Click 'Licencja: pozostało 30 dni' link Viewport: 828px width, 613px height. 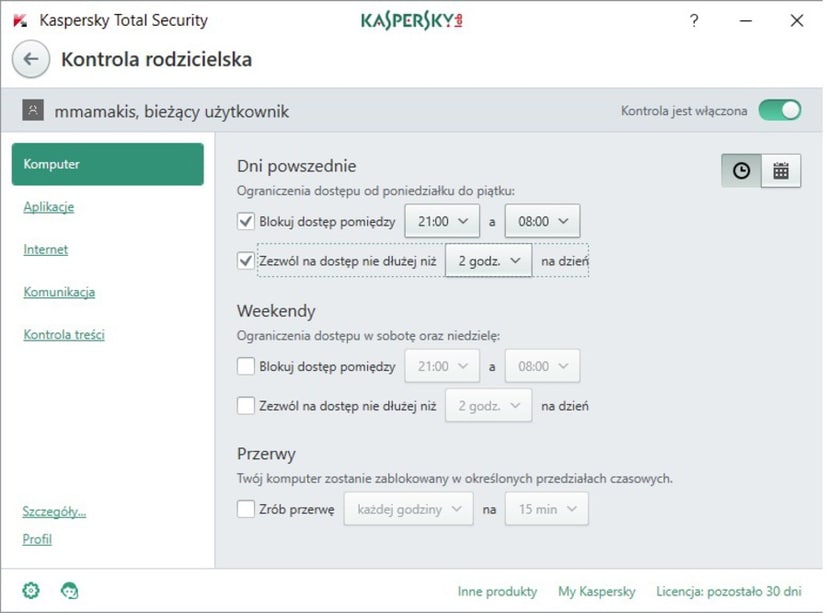pos(729,591)
